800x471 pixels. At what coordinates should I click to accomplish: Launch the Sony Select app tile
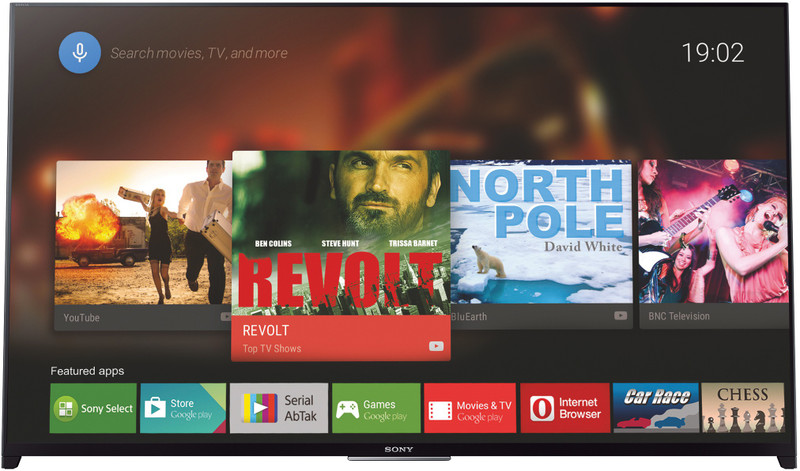pyautogui.click(x=93, y=408)
